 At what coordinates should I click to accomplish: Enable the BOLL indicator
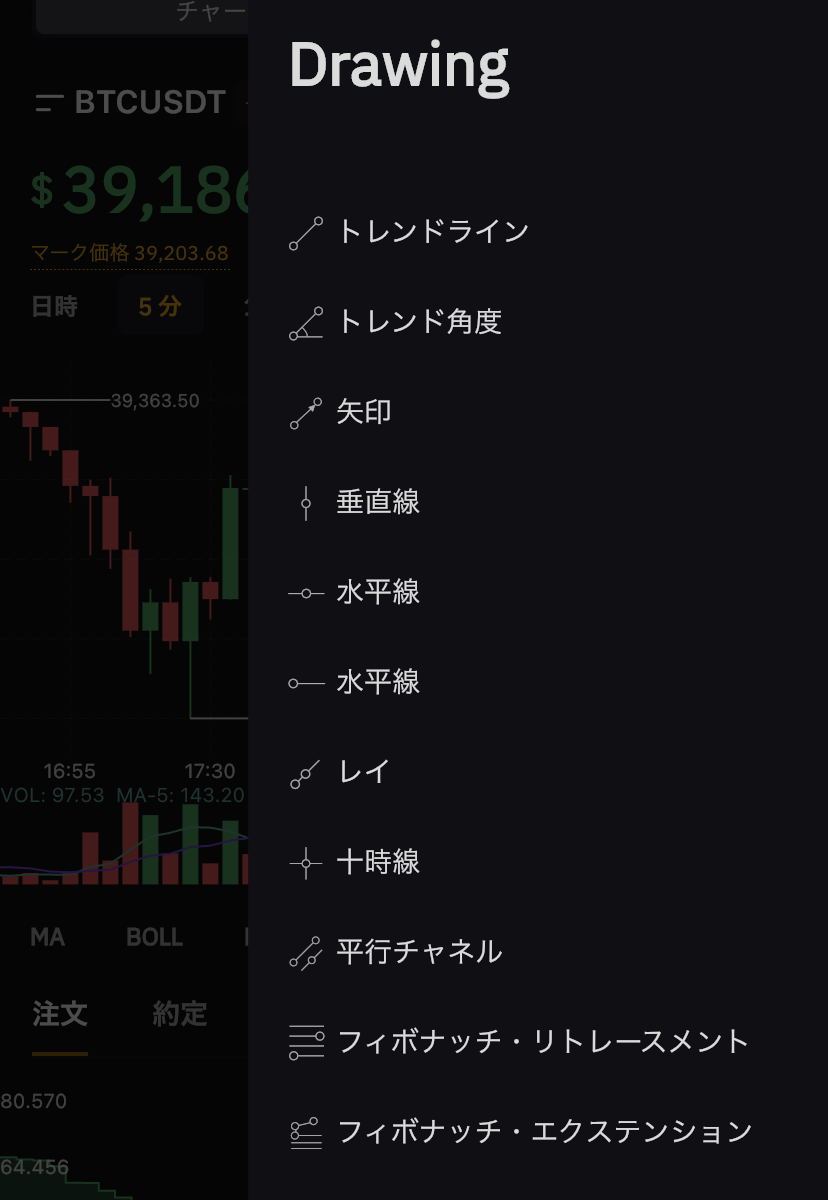154,937
